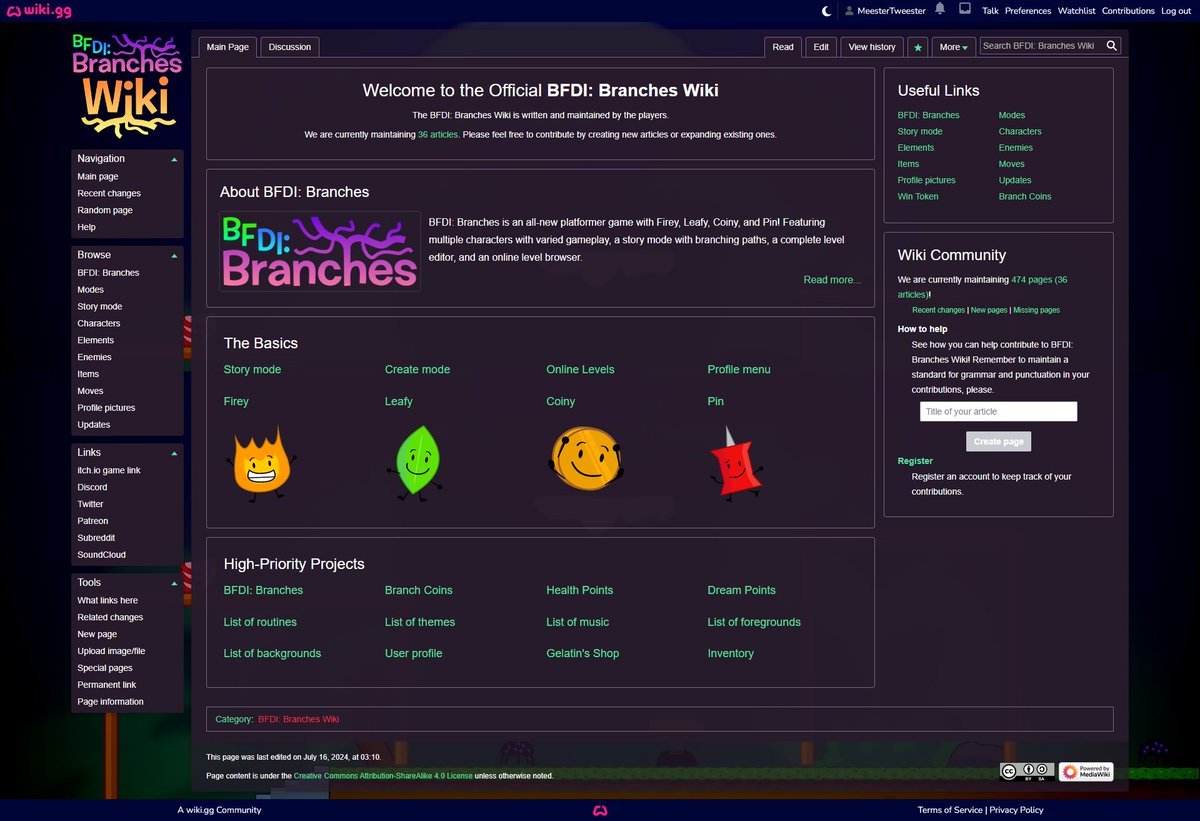Click Recent changes in Navigation sidebar
Screen dimensions: 1200x821
pyautogui.click(x=109, y=193)
